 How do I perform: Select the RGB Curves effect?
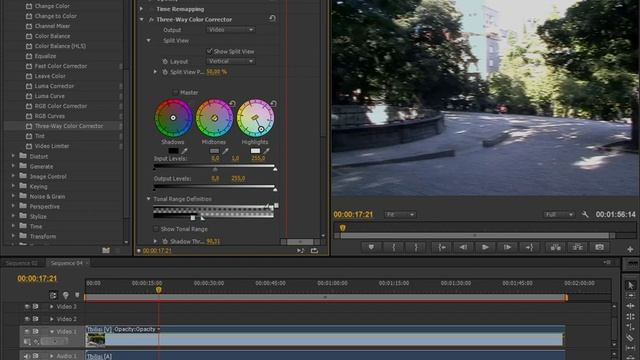coord(49,116)
